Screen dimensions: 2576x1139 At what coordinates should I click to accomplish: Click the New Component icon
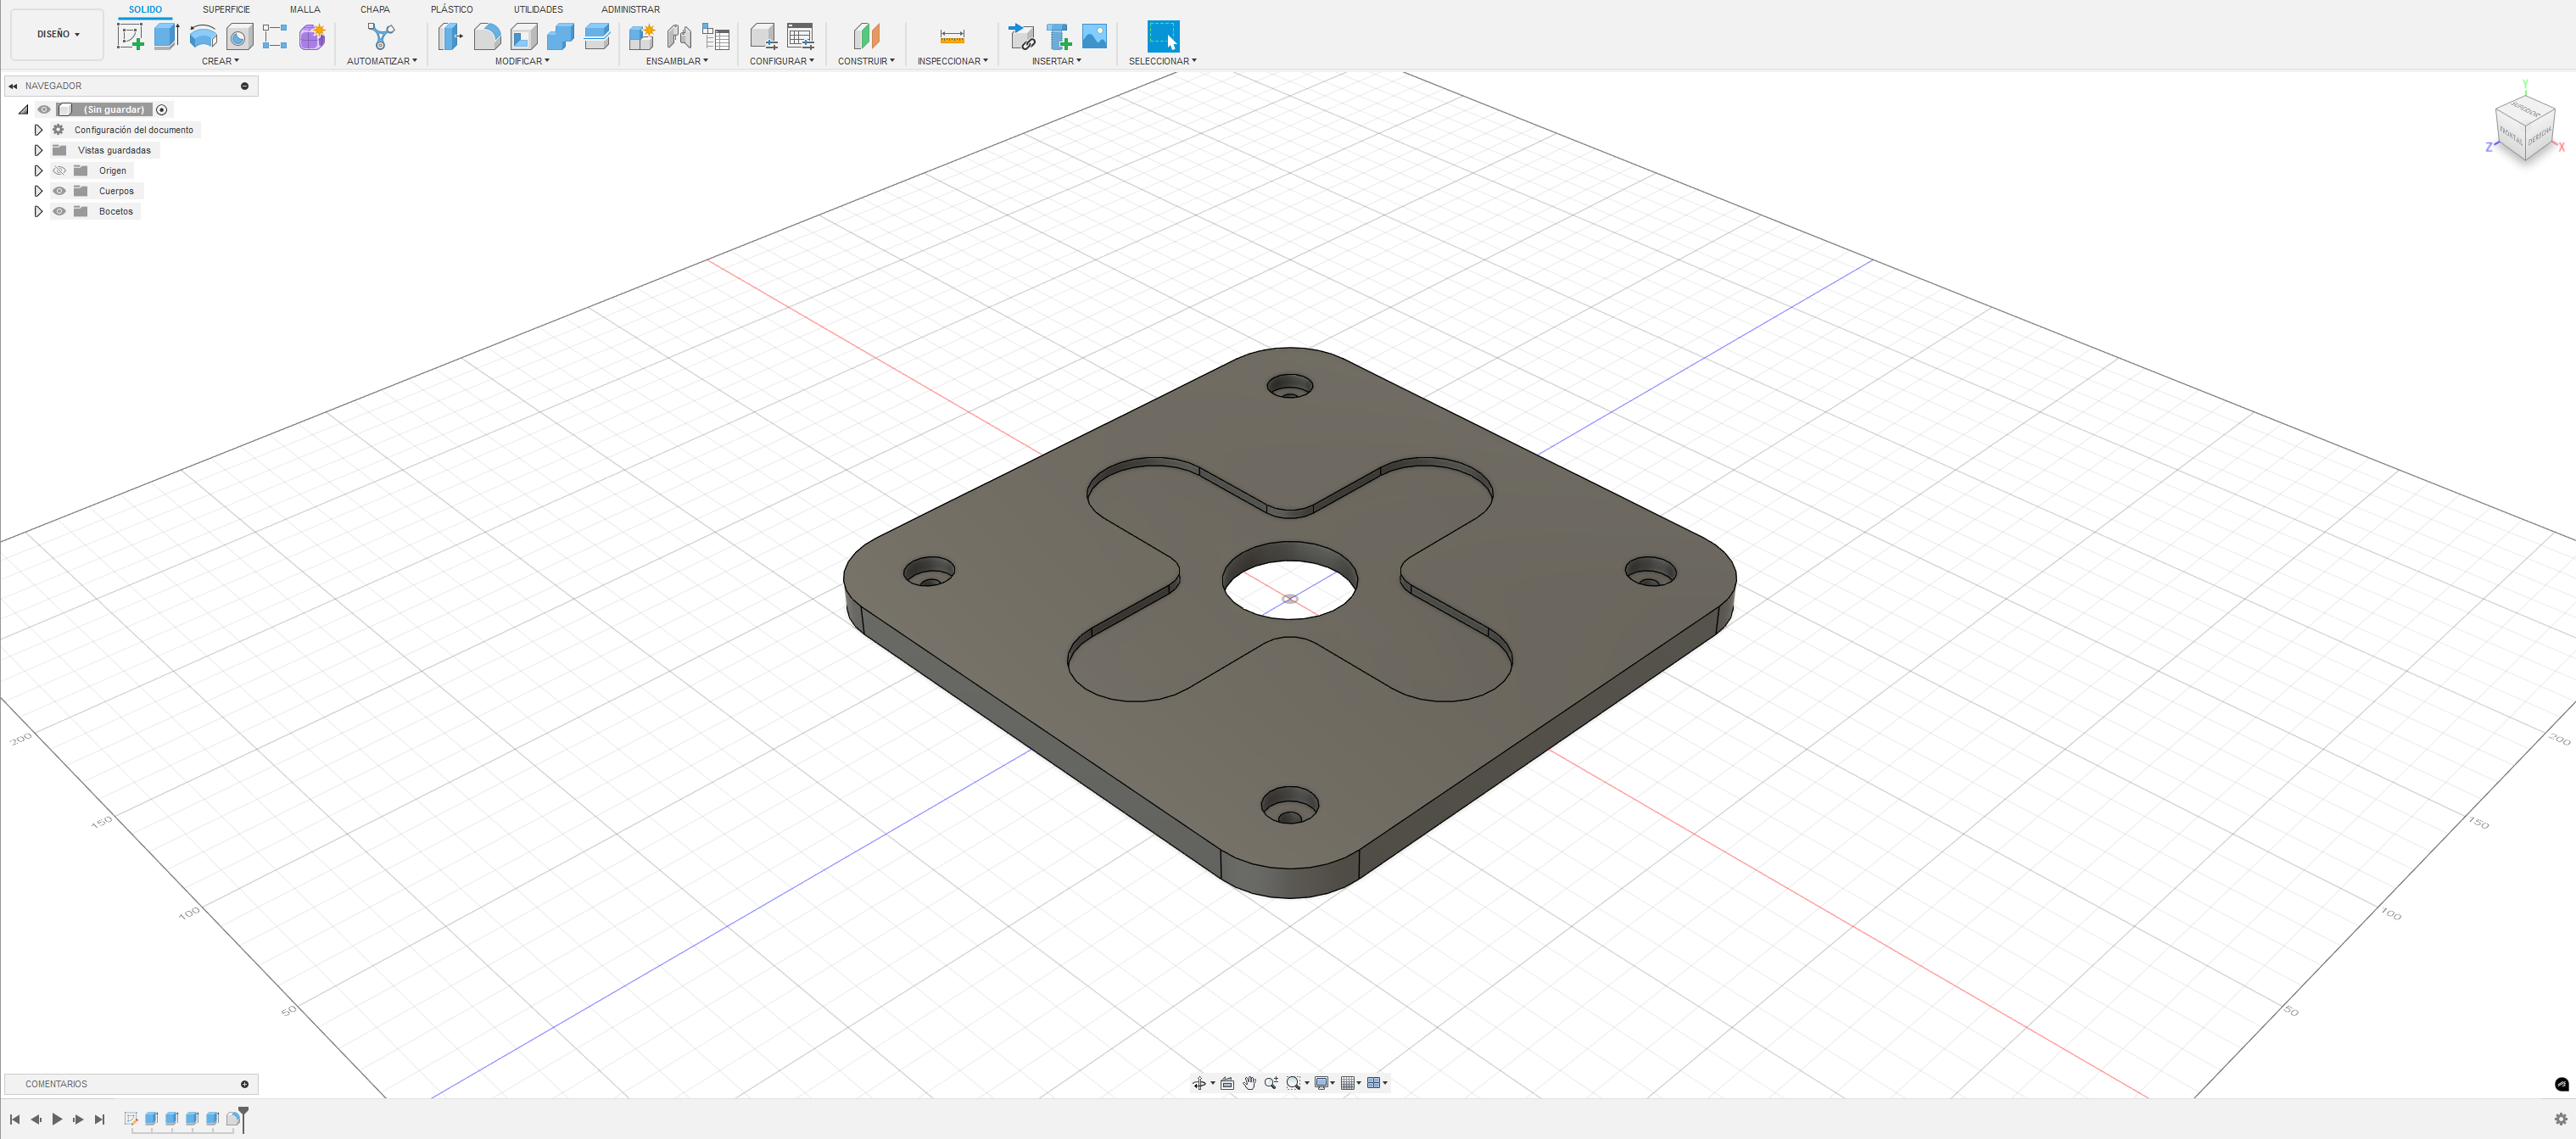pos(641,37)
